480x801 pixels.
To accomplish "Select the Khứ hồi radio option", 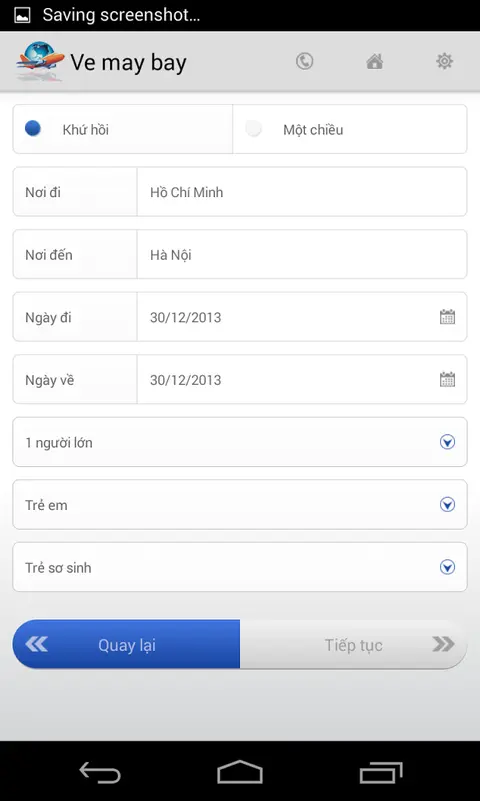I will coord(123,129).
